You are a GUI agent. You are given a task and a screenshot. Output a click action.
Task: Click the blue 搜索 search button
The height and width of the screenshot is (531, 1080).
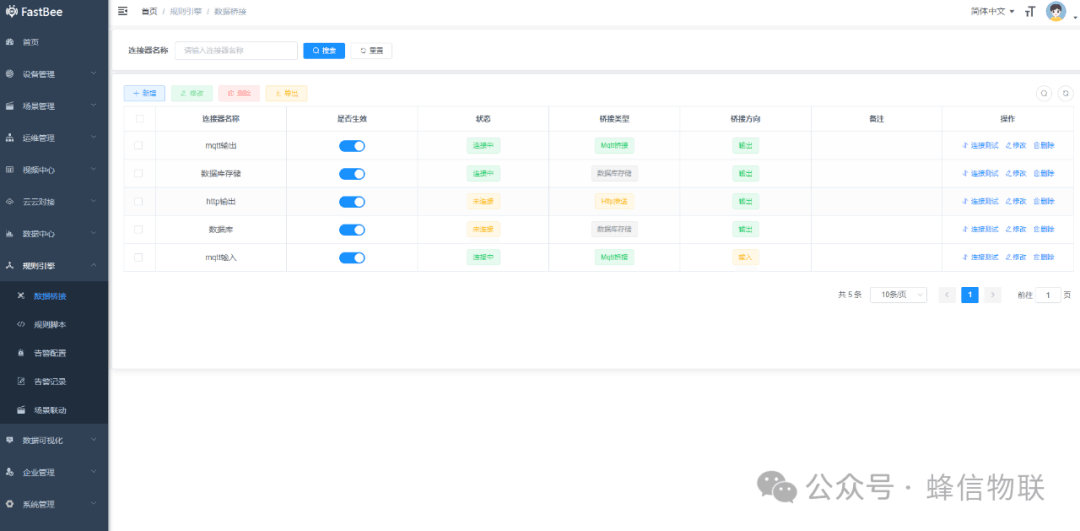[x=324, y=50]
